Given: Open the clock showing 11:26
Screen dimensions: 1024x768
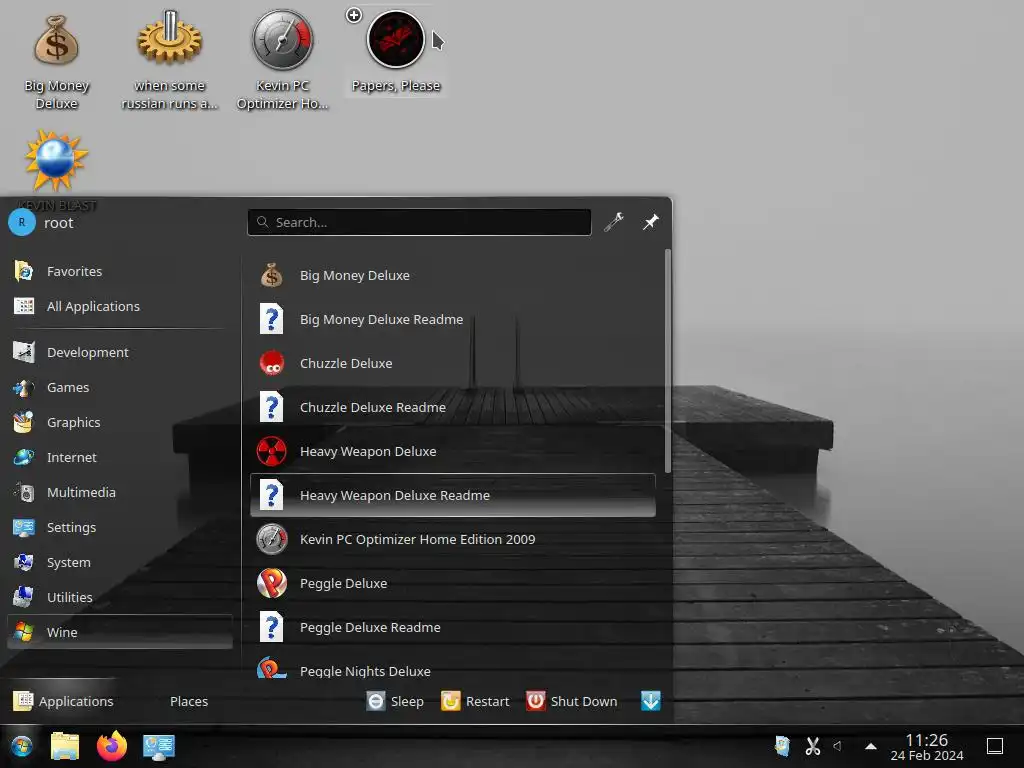Looking at the screenshot, I should click(x=927, y=746).
